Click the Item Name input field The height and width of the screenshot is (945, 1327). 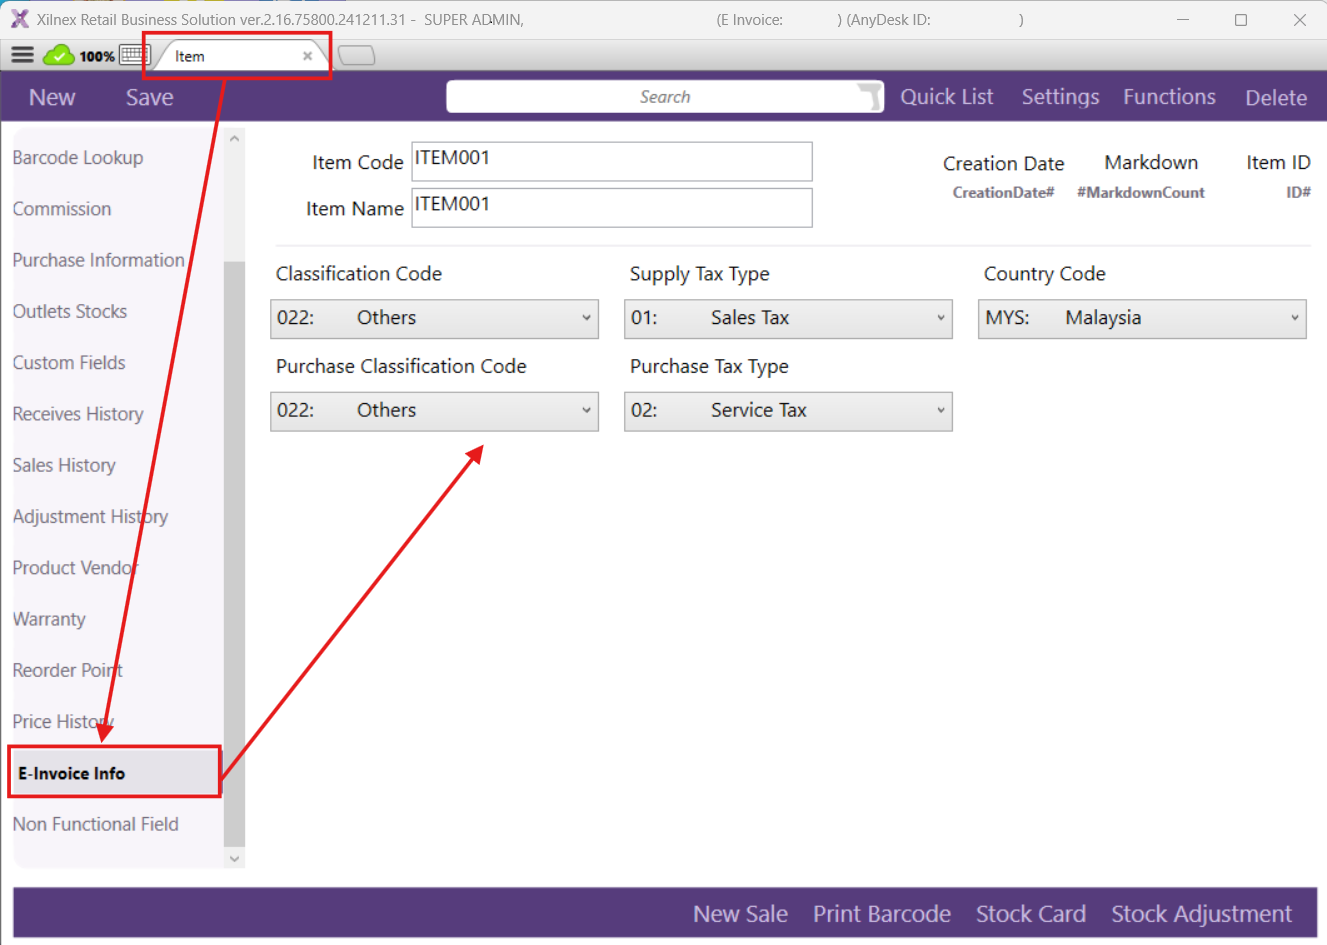pos(611,208)
